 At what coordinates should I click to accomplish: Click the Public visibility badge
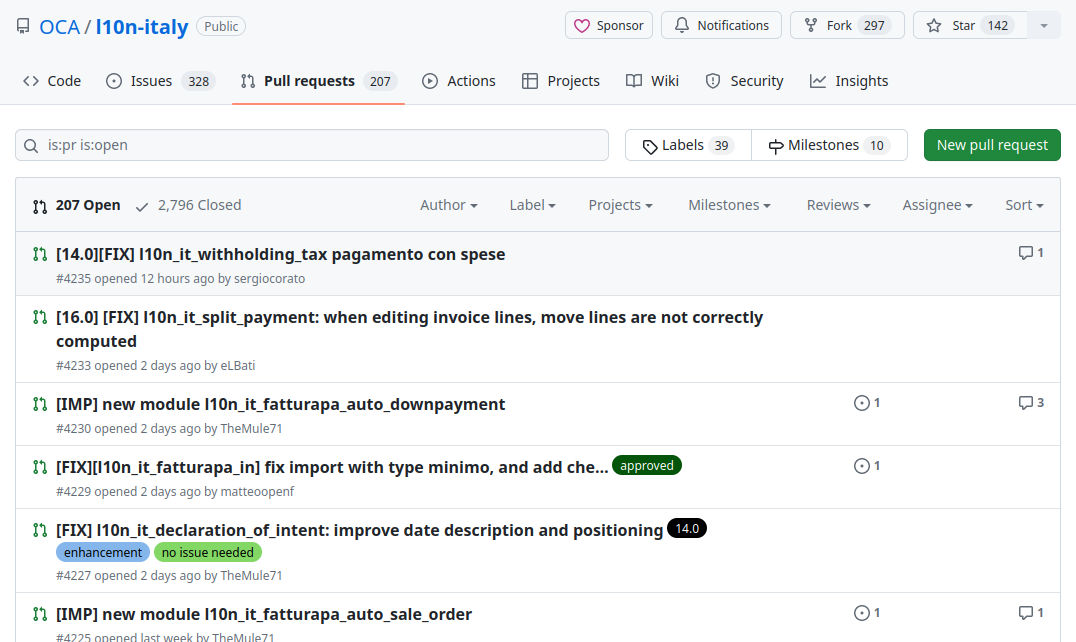point(221,26)
